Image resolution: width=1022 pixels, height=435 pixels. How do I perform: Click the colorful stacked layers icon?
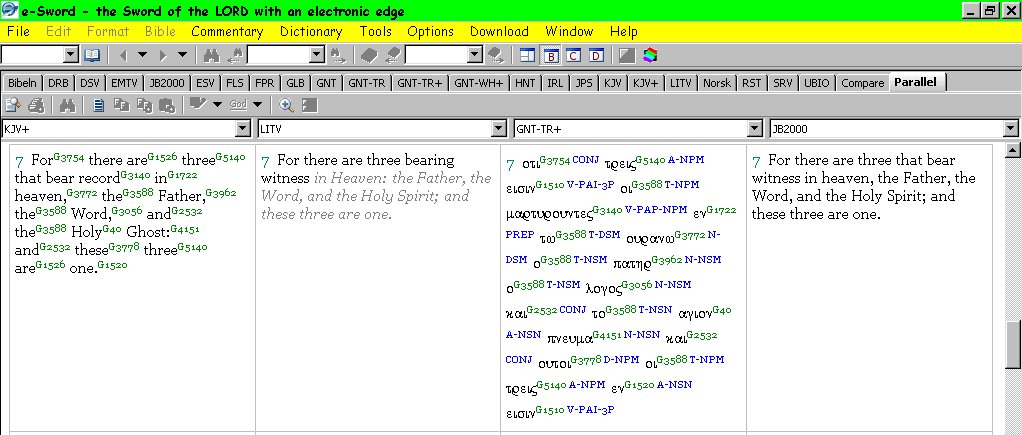click(650, 55)
